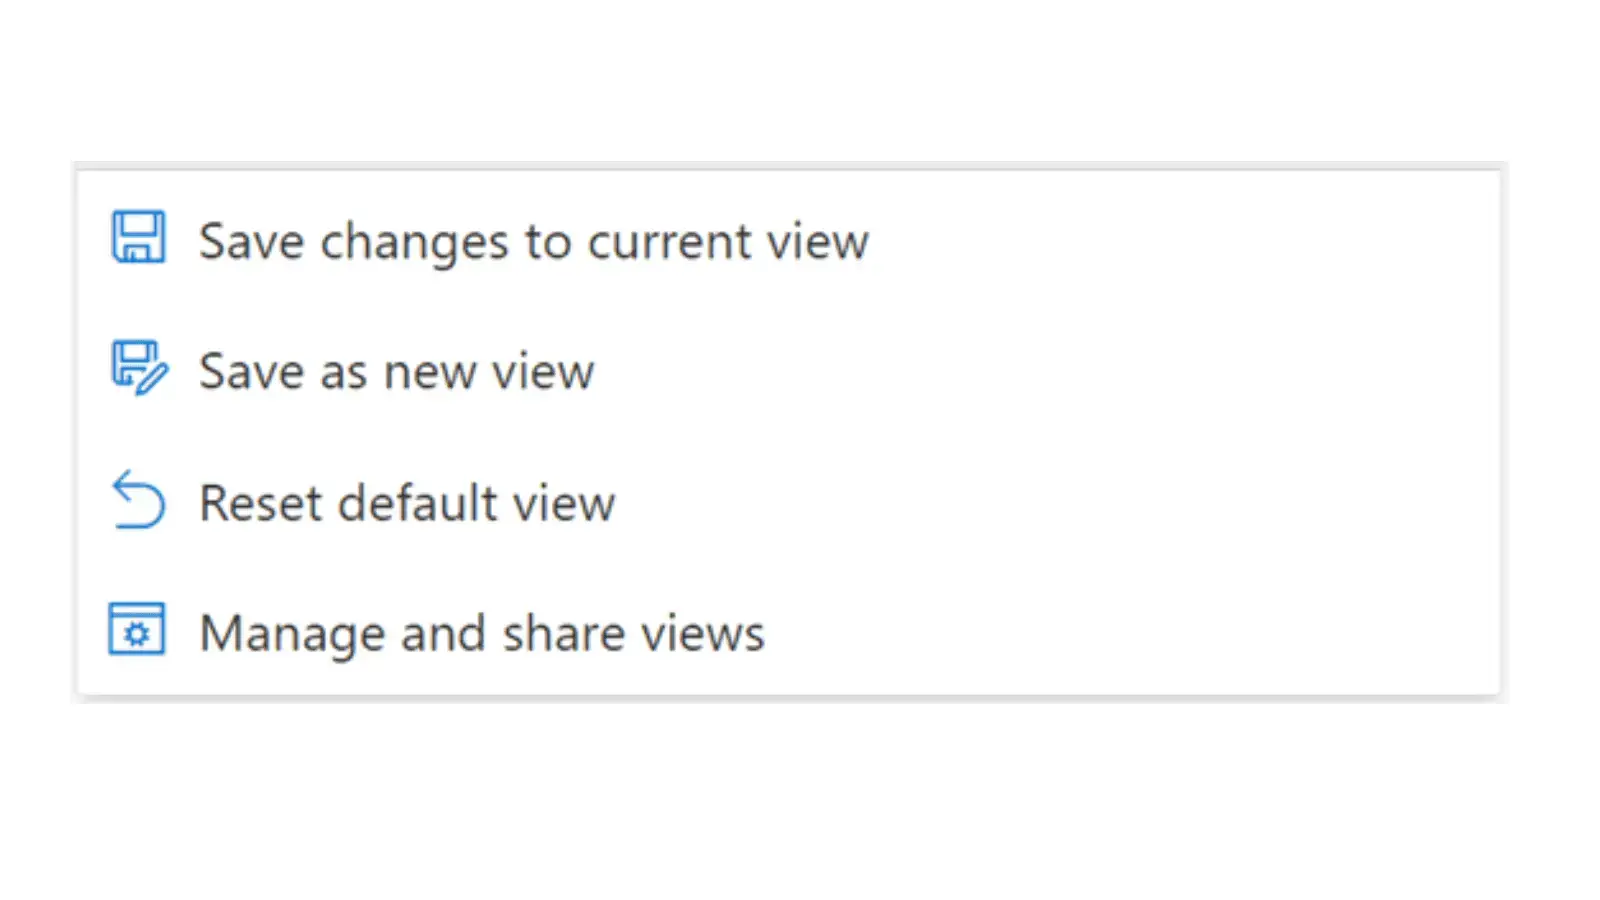This screenshot has width=1600, height=900.
Task: Click the floppy disk save icon
Action: 138,237
